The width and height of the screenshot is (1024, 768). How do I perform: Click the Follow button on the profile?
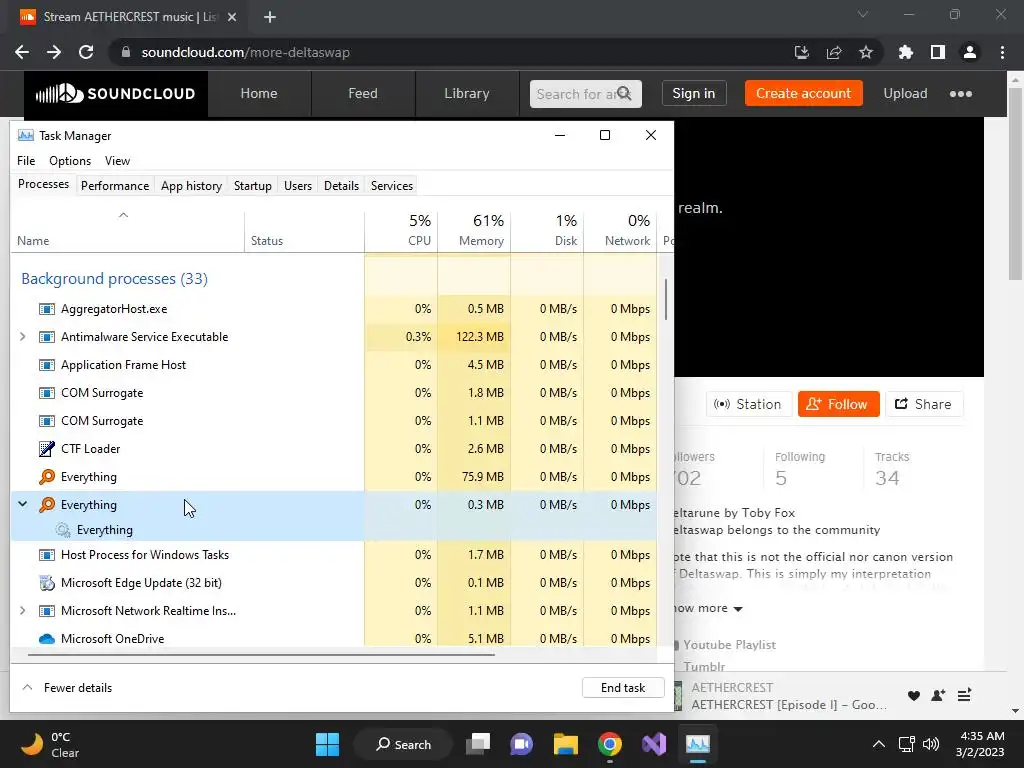839,404
